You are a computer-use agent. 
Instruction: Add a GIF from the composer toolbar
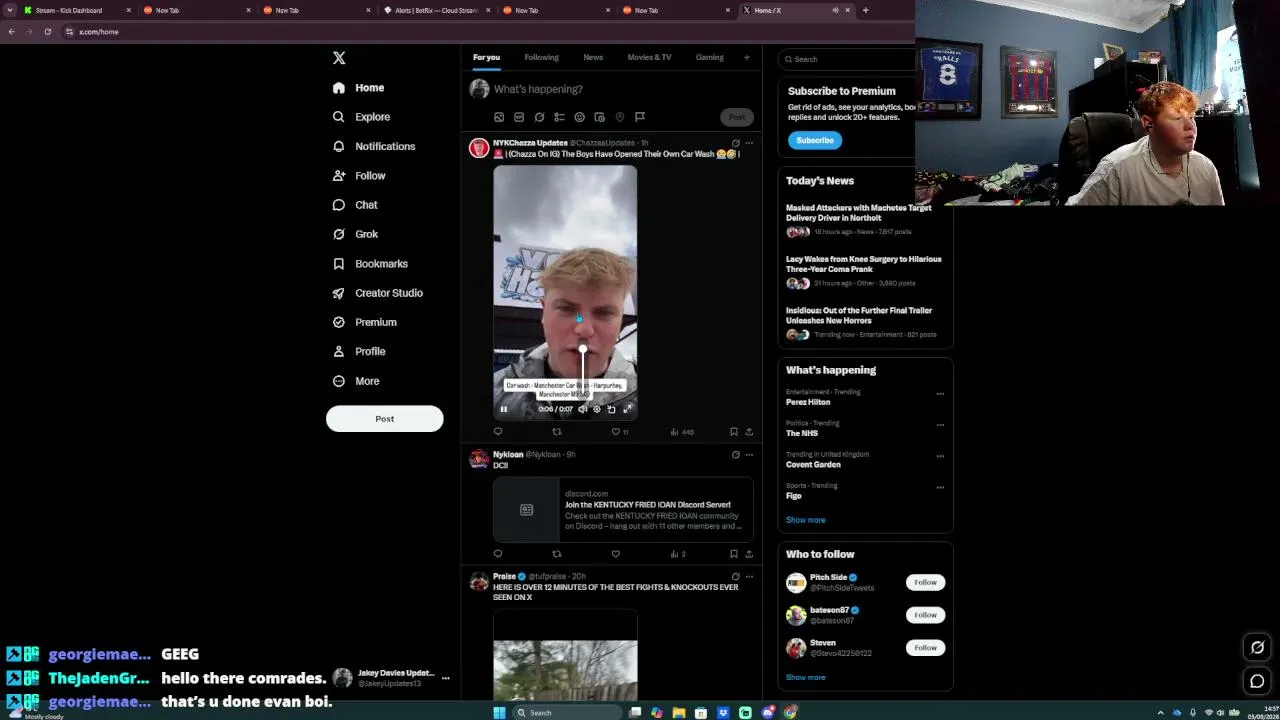[519, 117]
